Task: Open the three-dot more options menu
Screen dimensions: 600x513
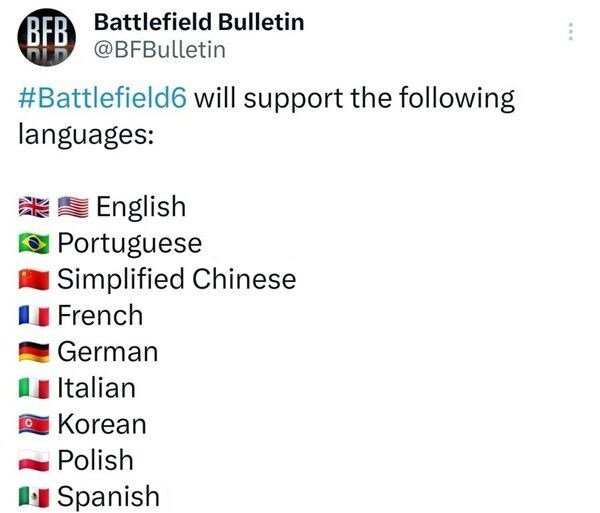Action: point(571,31)
